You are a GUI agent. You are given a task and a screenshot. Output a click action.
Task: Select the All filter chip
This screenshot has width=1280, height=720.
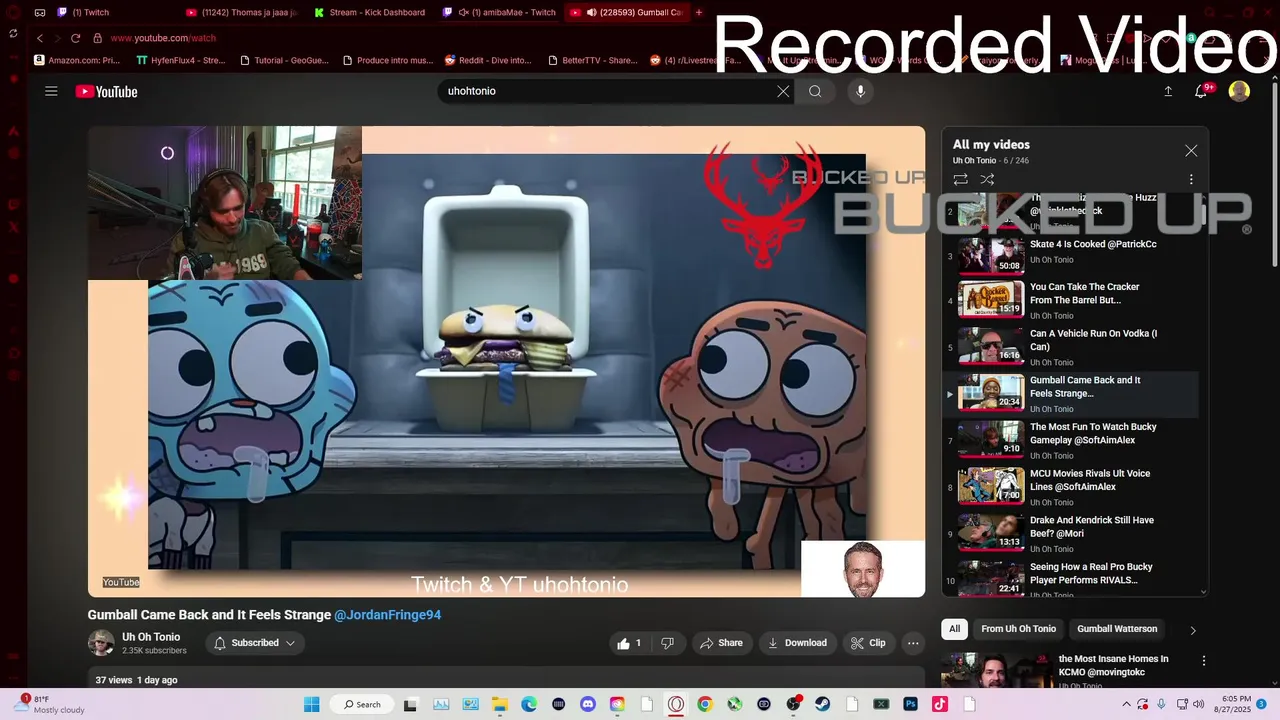955,629
